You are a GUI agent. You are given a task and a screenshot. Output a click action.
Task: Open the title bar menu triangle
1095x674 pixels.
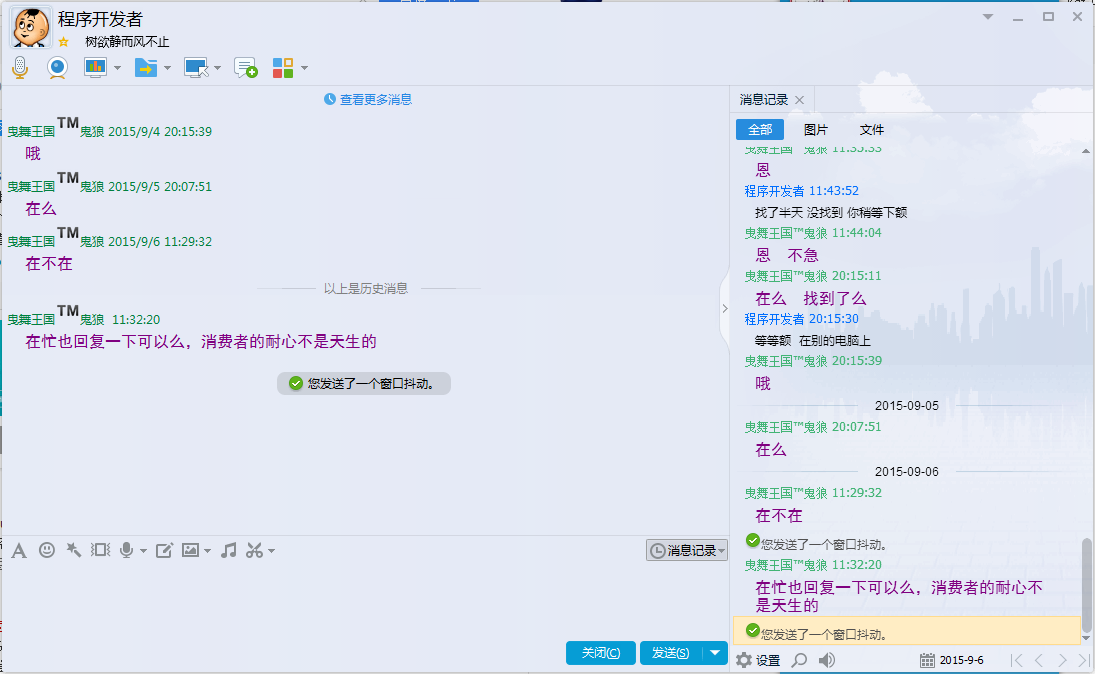pos(987,17)
